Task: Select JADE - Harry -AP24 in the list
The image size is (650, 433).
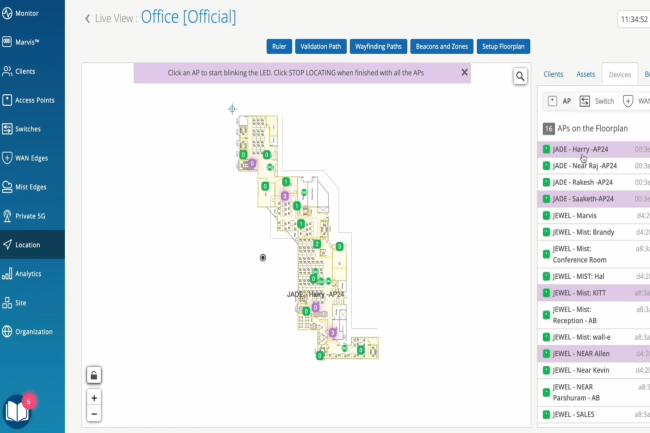Action: (x=594, y=149)
